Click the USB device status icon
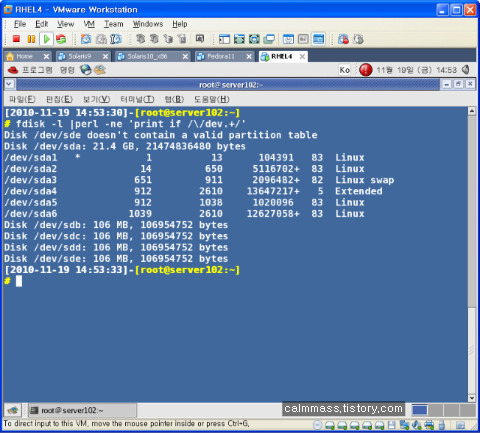This screenshot has height=433, width=480. [x=442, y=425]
